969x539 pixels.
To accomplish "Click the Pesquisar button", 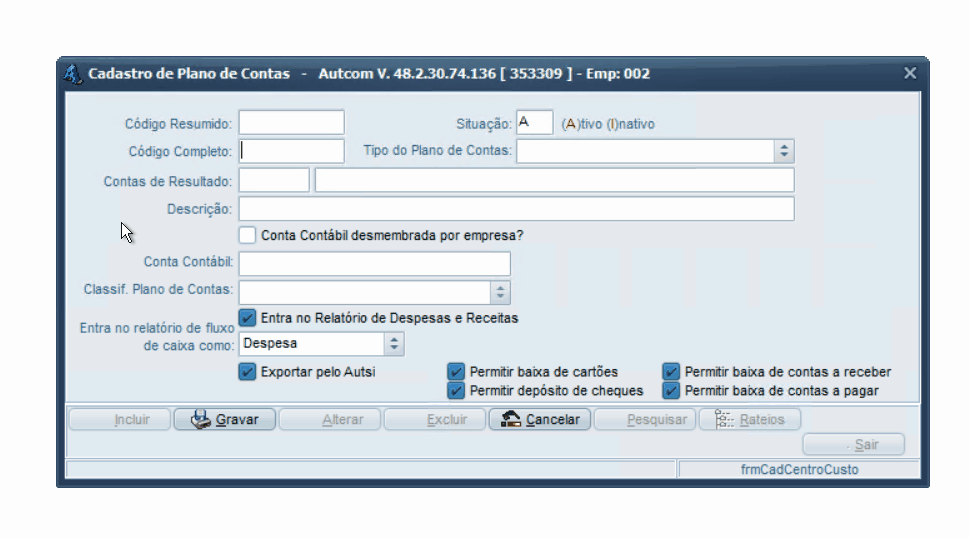I will point(645,420).
